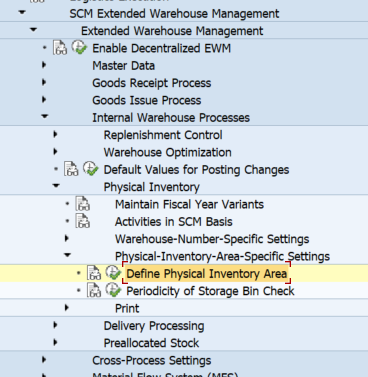
Task: Expand Warehouse-Number-Specific Settings node
Action: tap(67, 238)
